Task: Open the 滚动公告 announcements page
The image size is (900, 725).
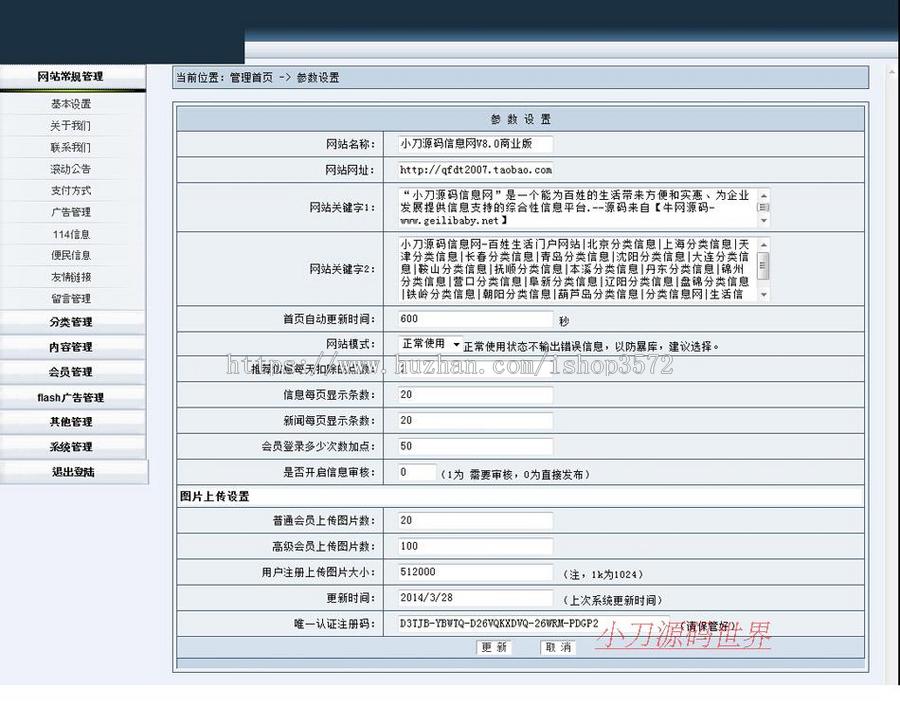Action: click(70, 169)
